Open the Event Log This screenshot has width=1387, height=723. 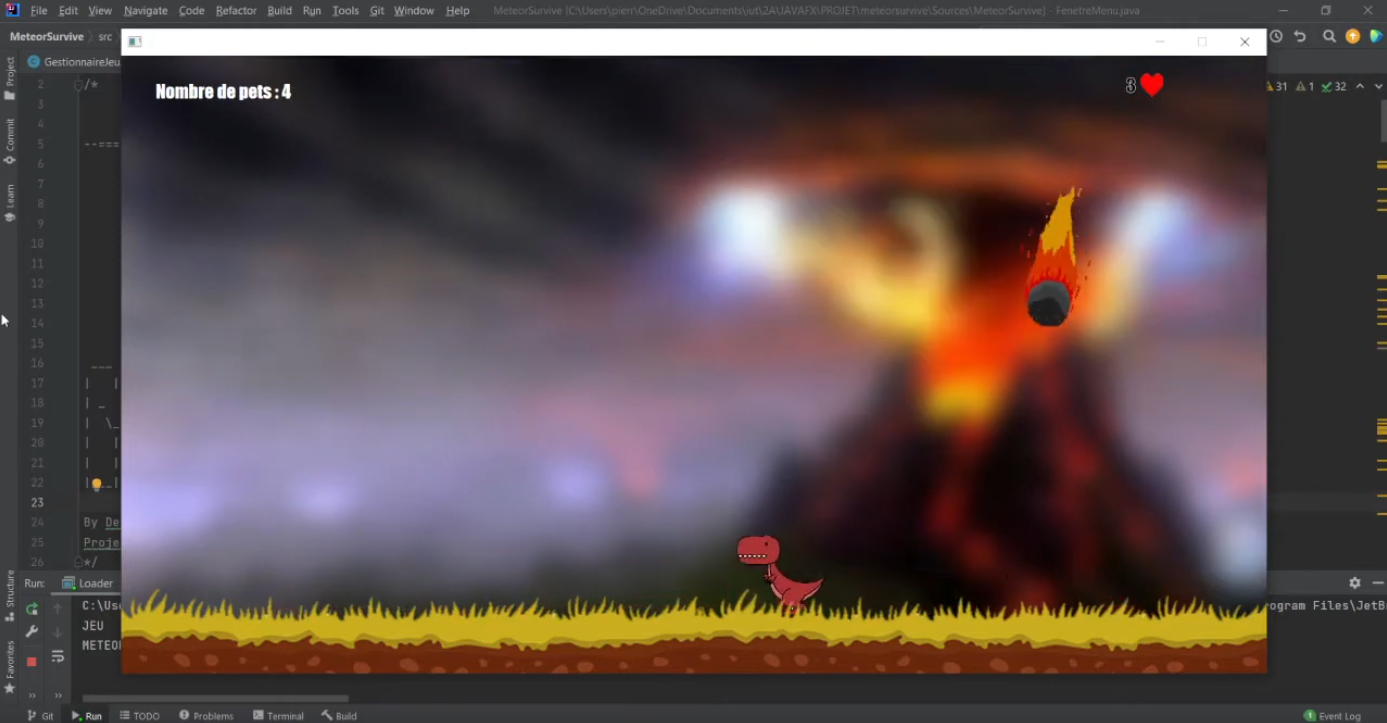pyautogui.click(x=1333, y=716)
